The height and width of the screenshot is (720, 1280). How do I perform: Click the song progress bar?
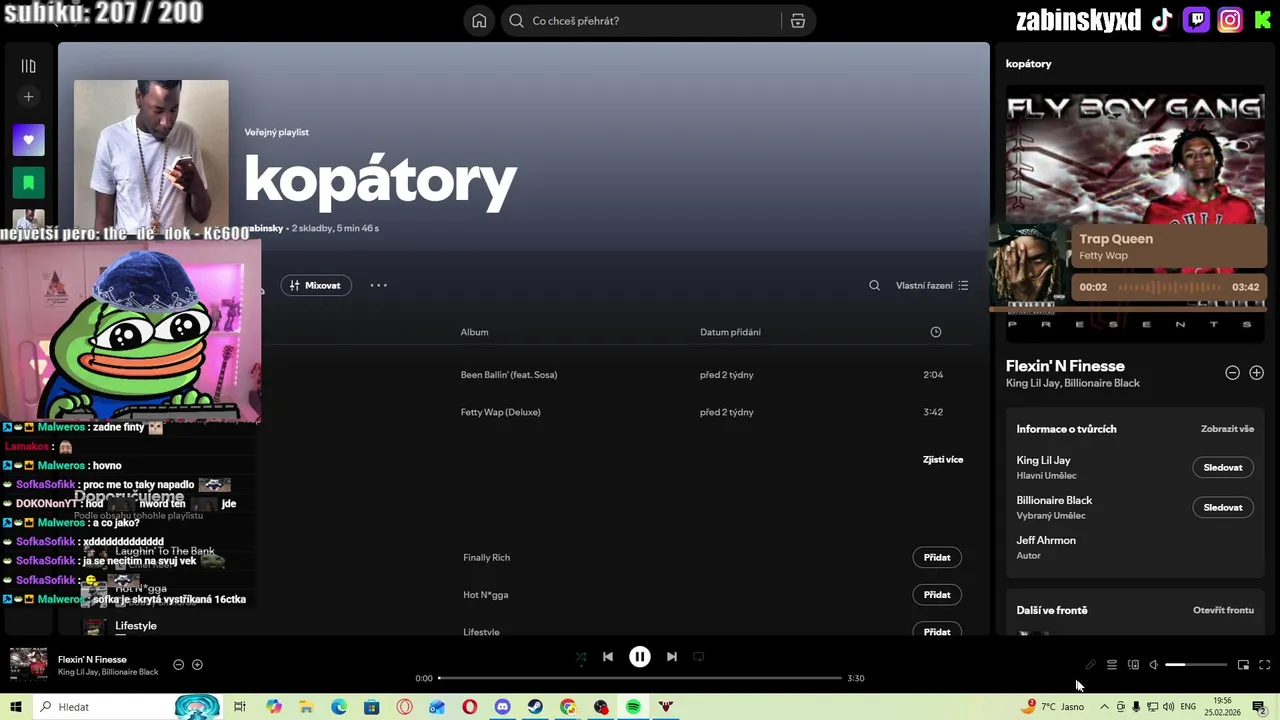tap(640, 678)
